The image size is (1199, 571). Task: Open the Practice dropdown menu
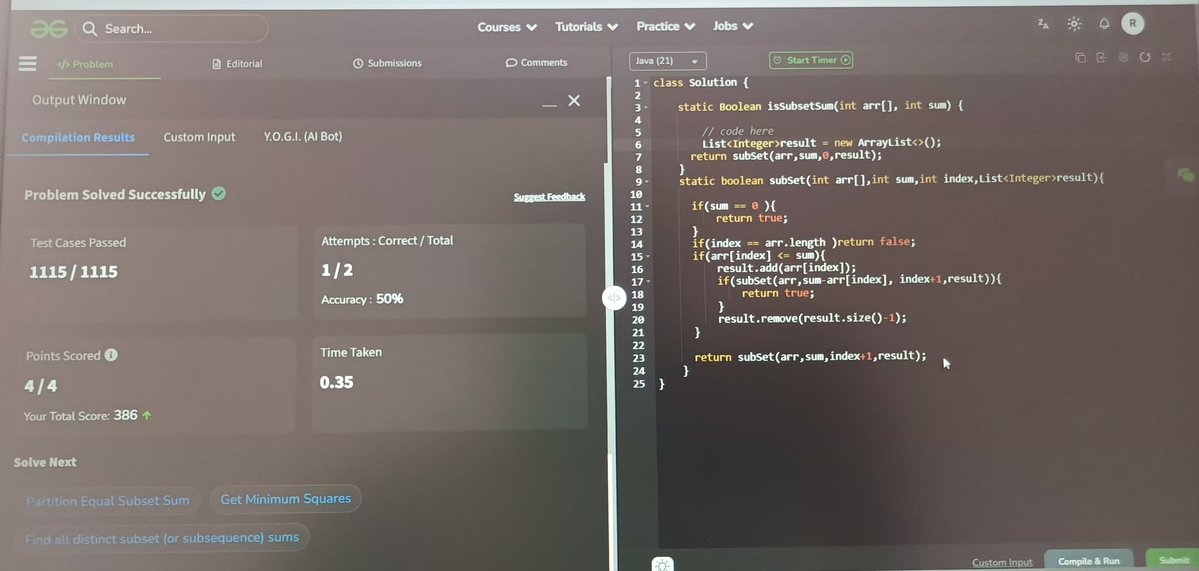pyautogui.click(x=665, y=26)
